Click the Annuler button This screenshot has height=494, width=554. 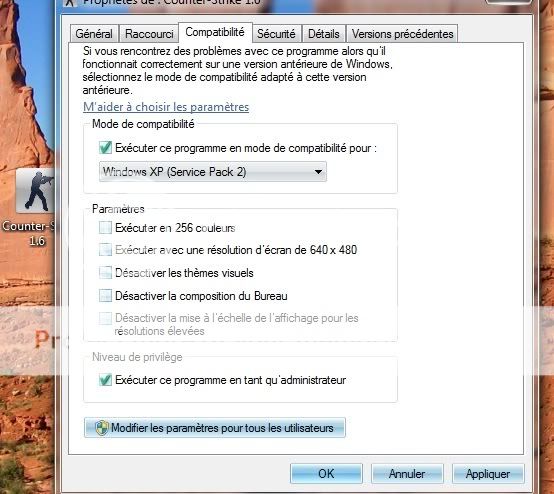point(407,474)
